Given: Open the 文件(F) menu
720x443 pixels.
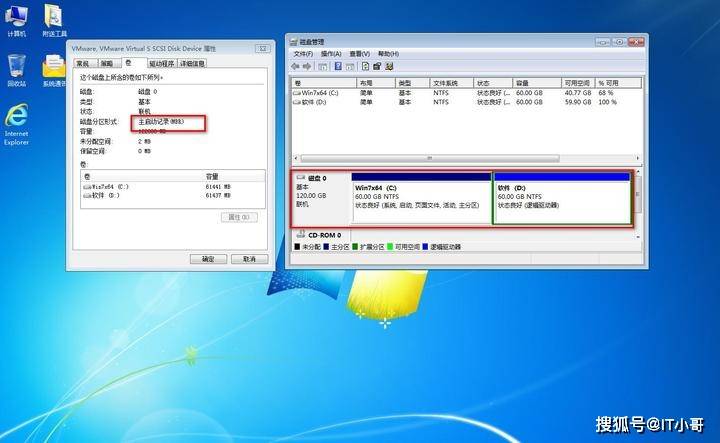Looking at the screenshot, I should click(x=303, y=54).
